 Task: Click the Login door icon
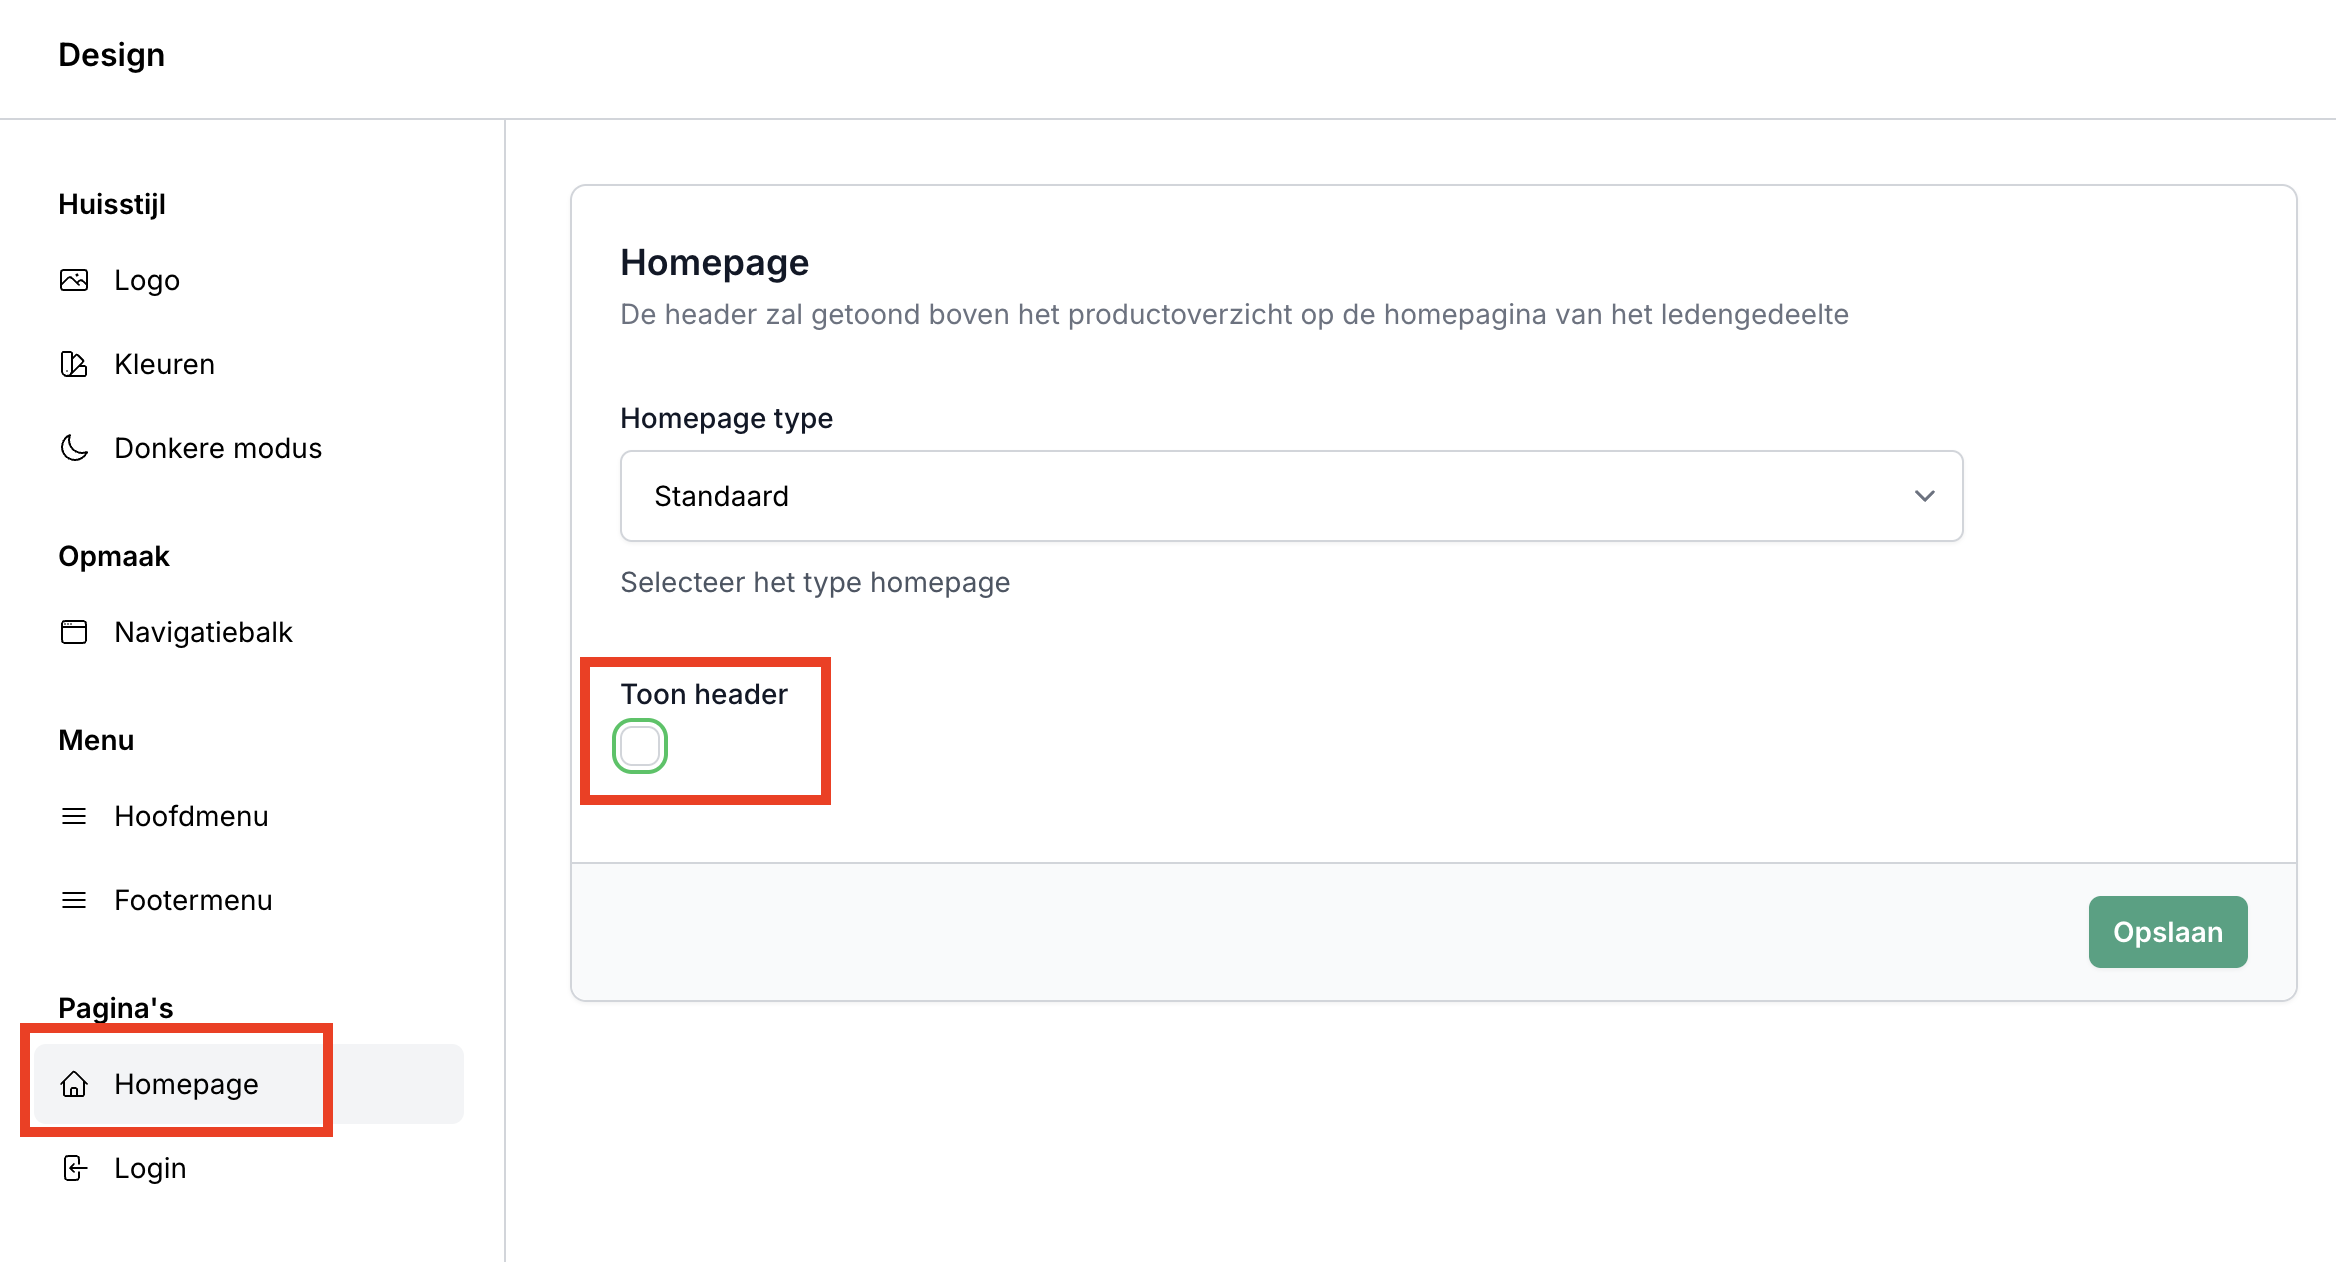click(74, 1168)
